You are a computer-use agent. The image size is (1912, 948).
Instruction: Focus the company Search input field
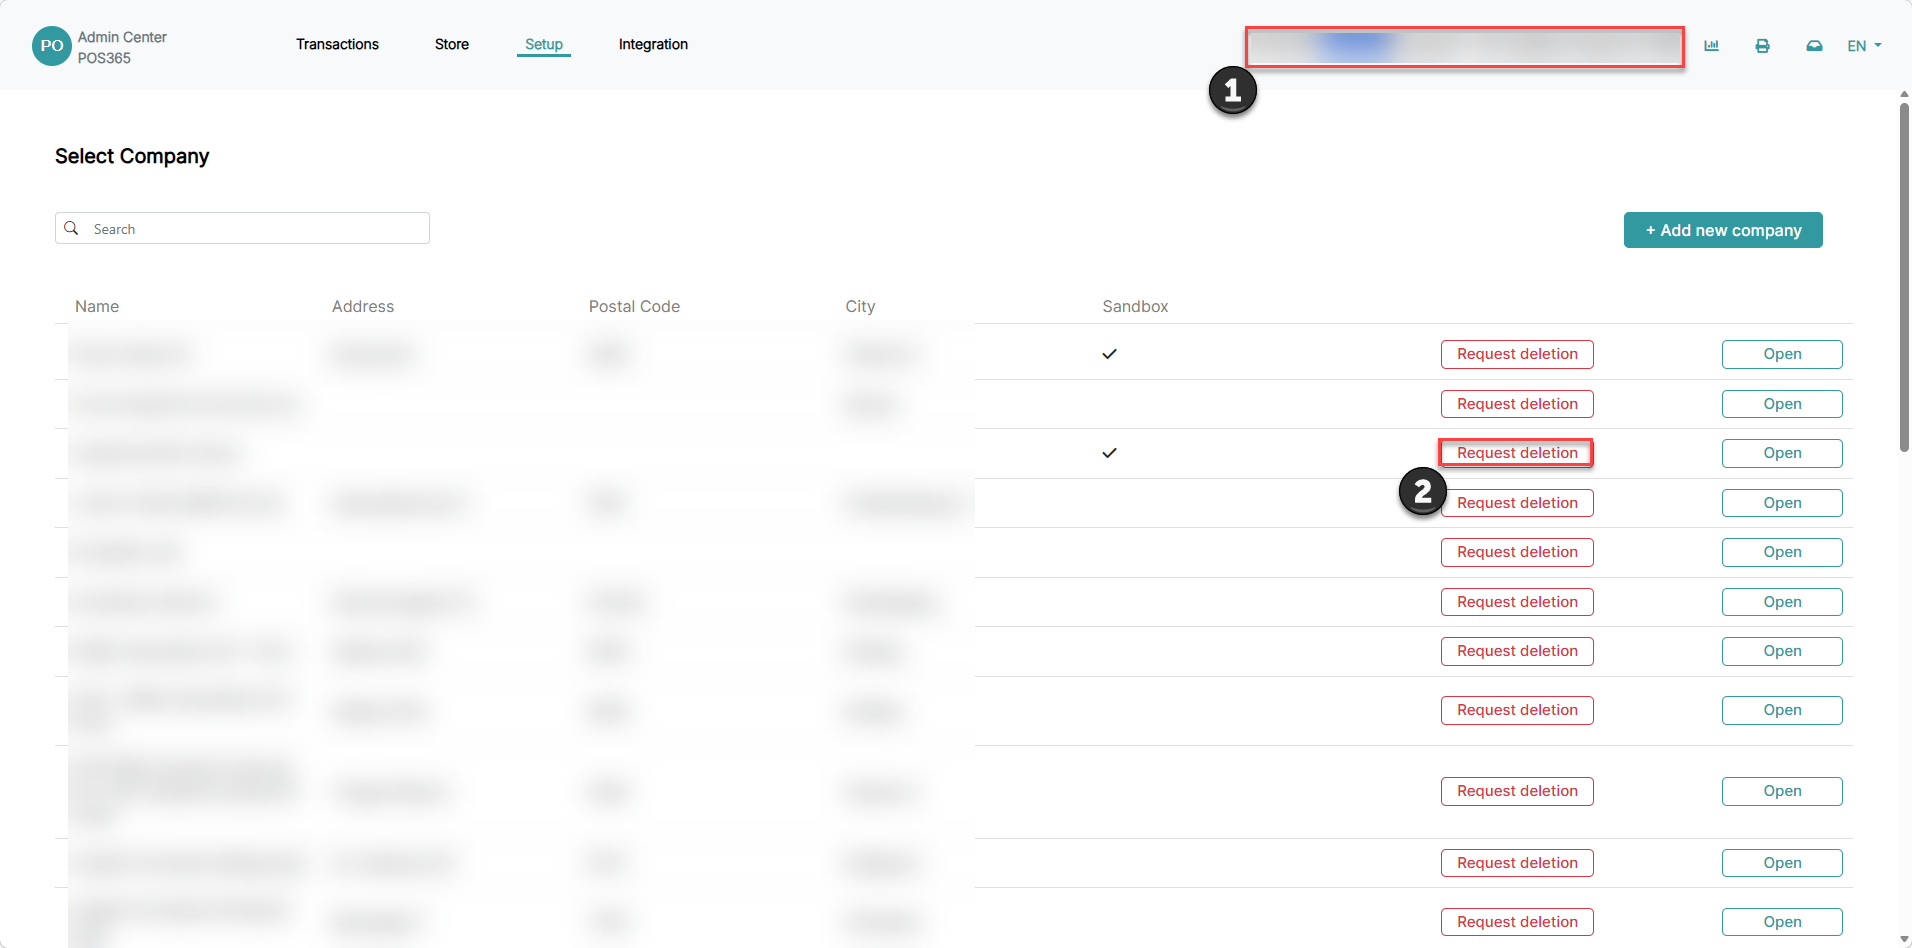[x=242, y=228]
